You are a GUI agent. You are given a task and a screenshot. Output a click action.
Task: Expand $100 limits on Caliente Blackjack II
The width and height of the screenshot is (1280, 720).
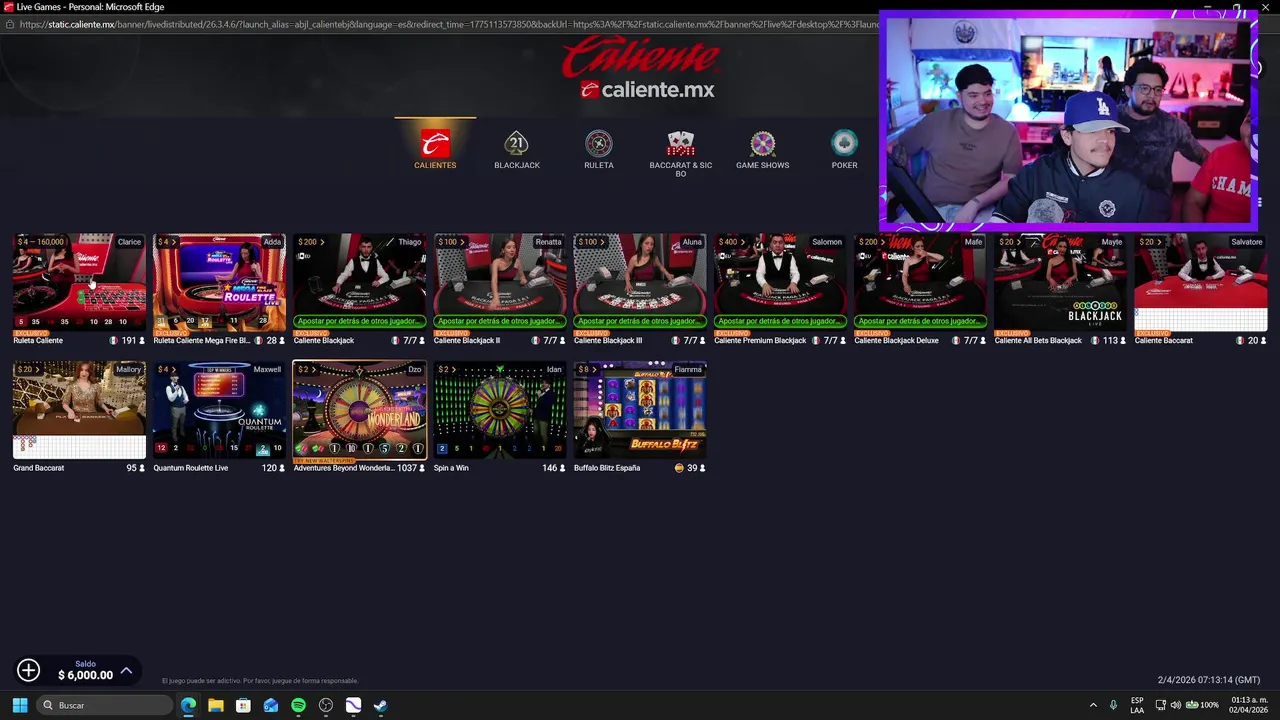point(451,242)
